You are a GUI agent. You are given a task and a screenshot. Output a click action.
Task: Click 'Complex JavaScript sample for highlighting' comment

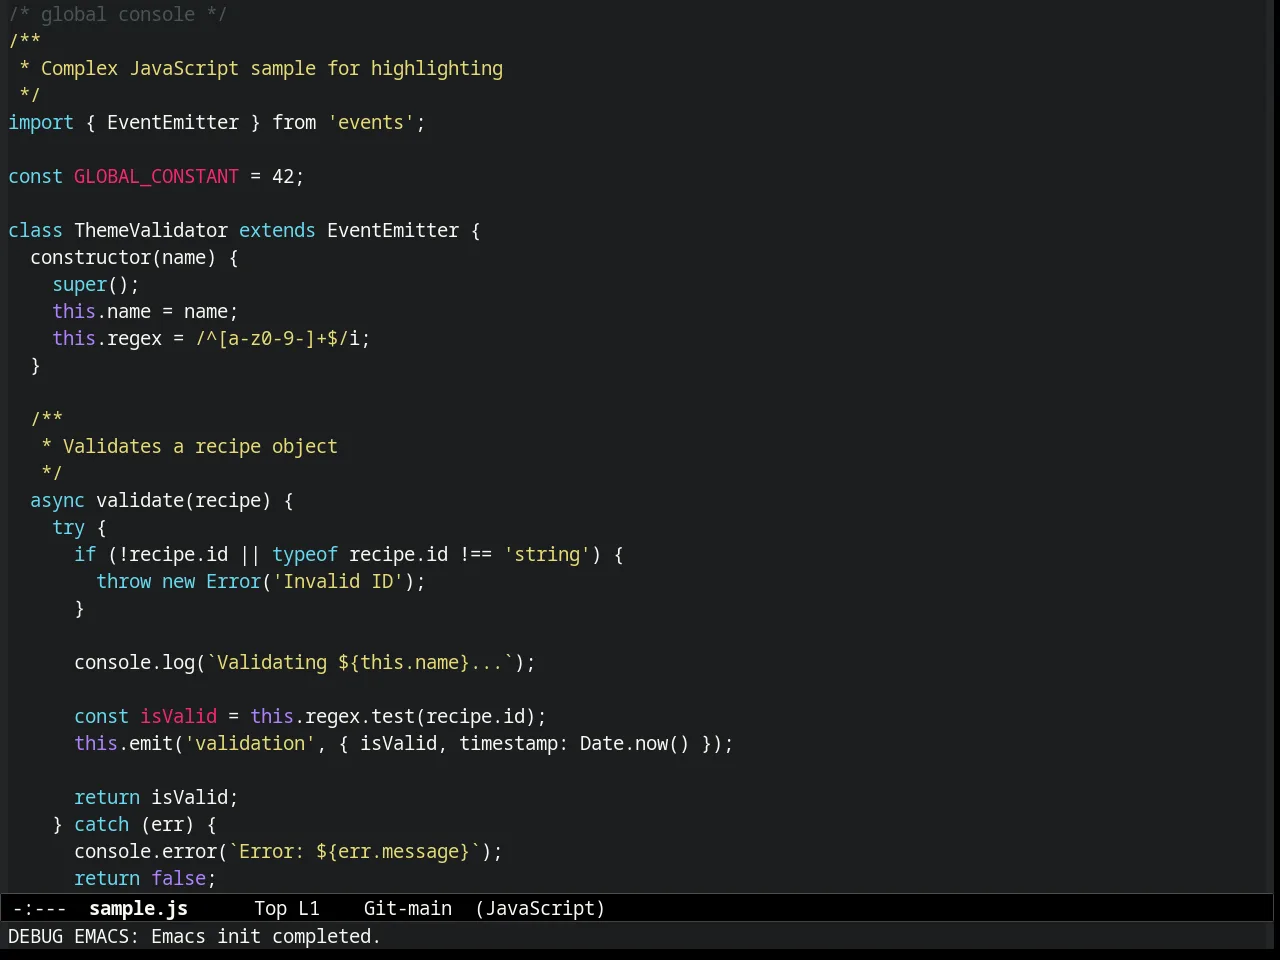(x=272, y=68)
